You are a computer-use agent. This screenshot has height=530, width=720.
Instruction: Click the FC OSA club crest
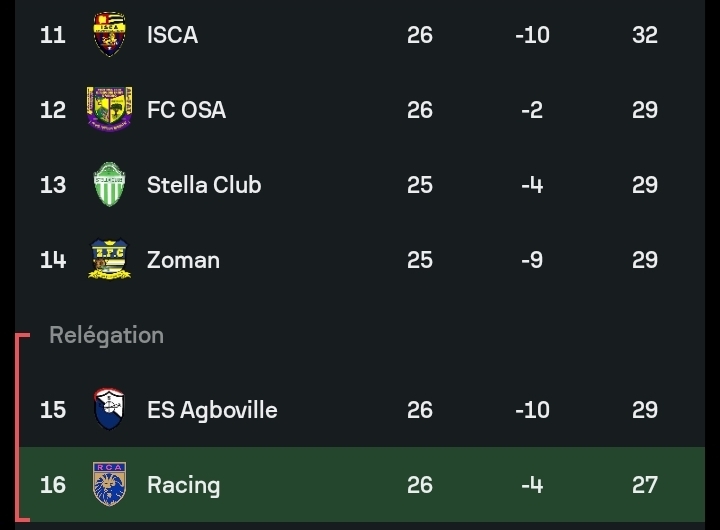point(109,110)
